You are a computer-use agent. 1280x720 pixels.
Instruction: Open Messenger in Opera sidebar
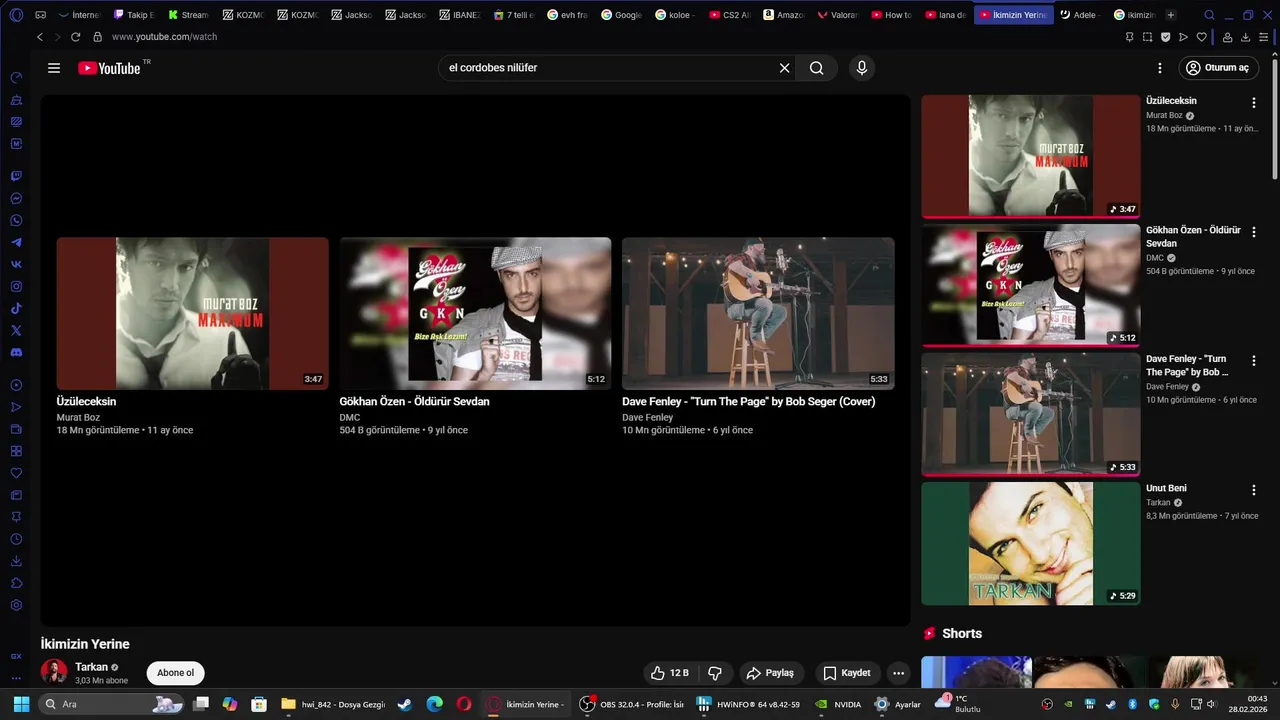(x=16, y=198)
